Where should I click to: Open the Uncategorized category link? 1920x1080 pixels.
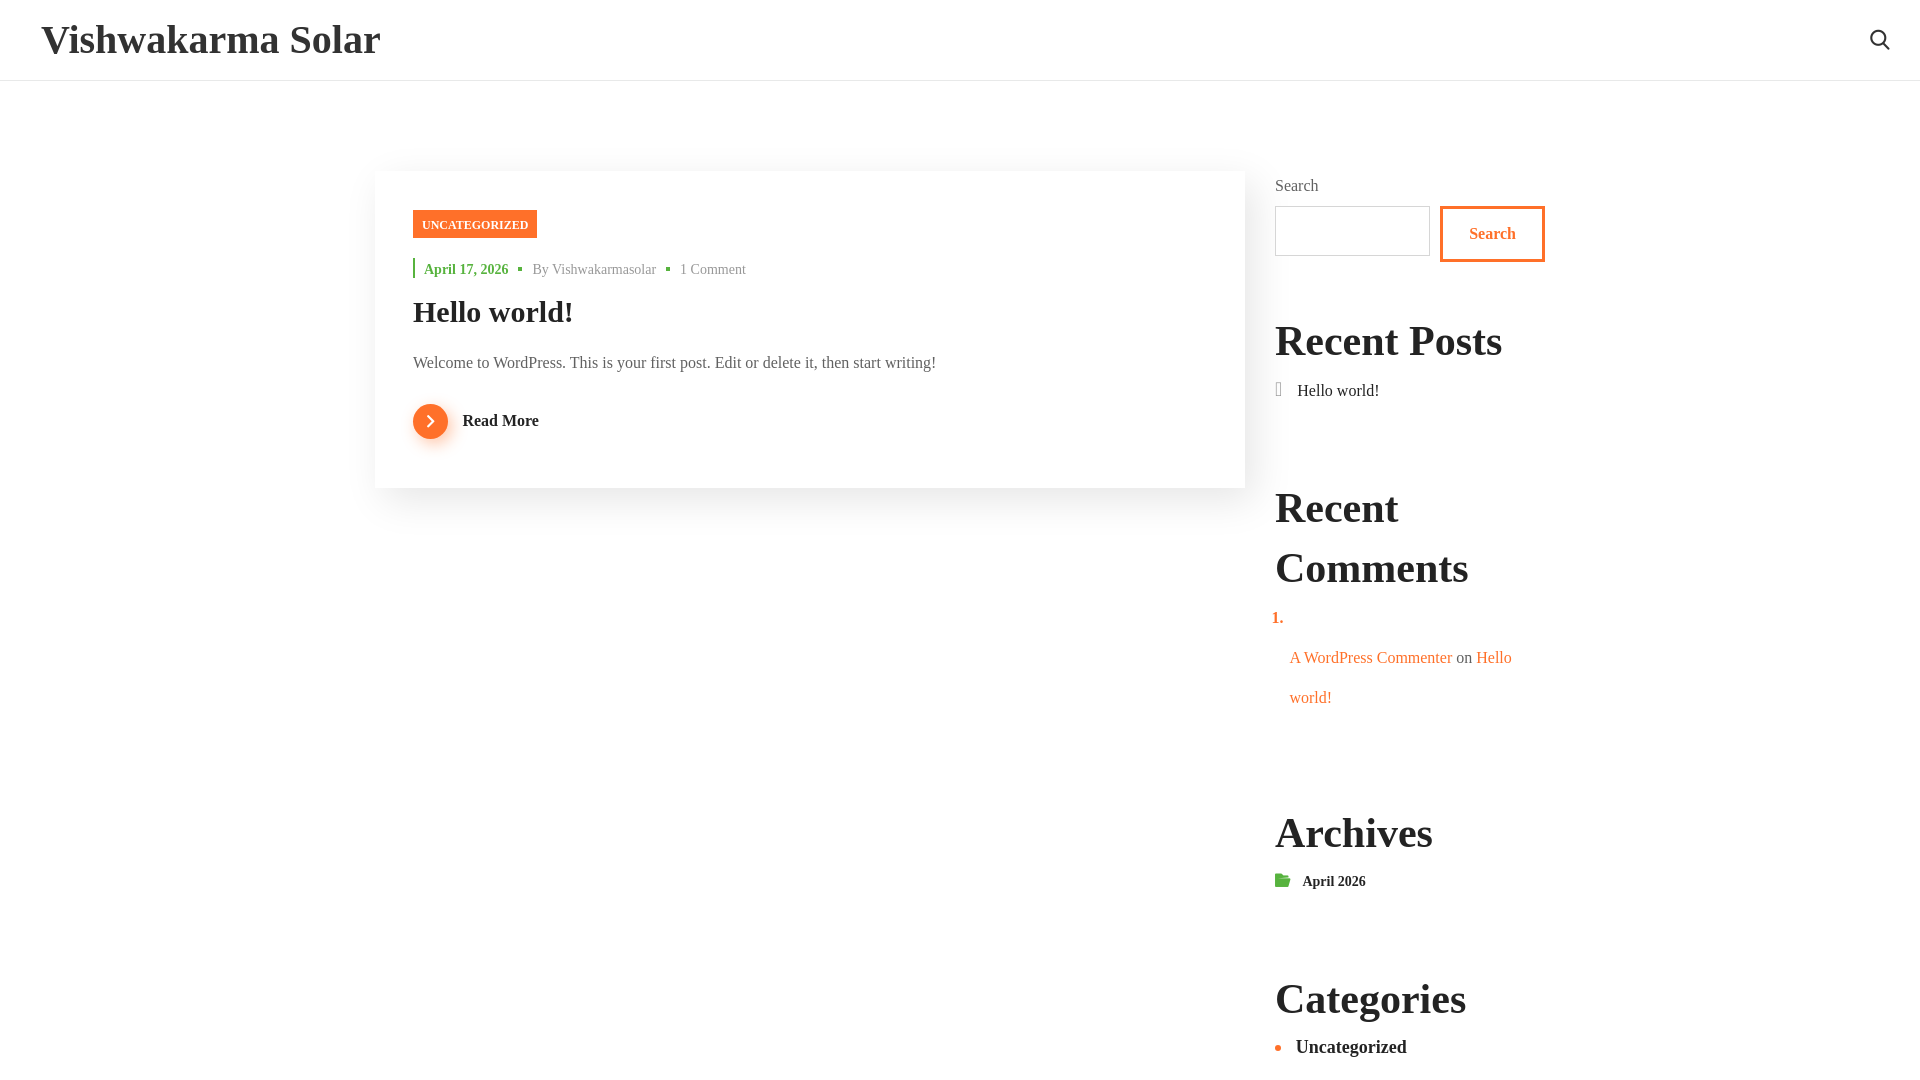pyautogui.click(x=1351, y=1047)
